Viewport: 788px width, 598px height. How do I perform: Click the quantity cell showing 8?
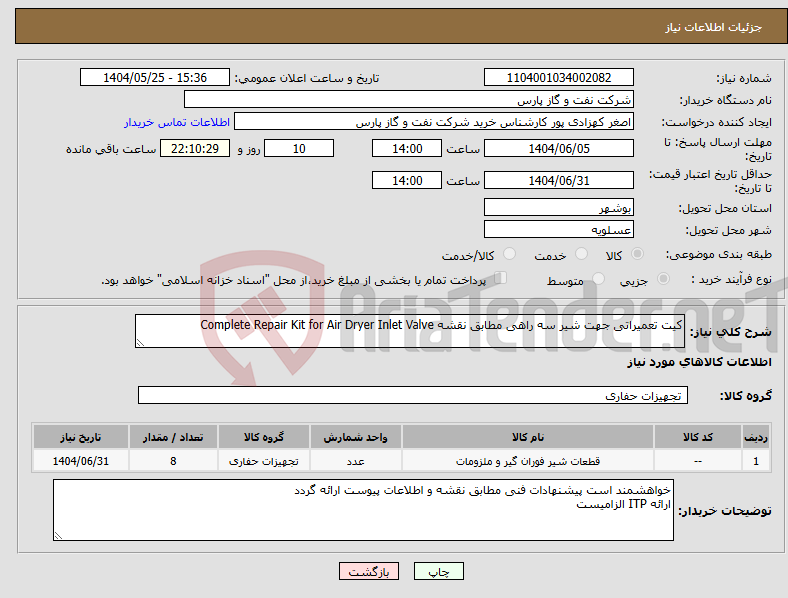173,461
